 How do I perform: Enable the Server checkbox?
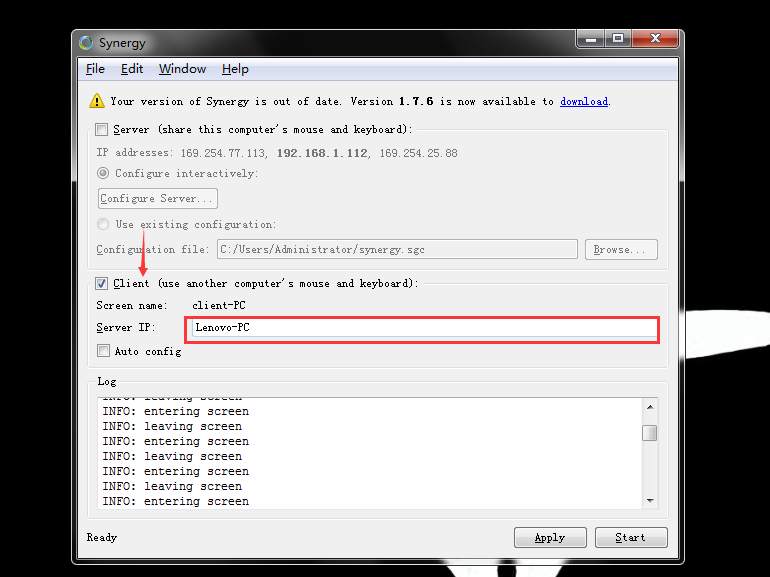click(102, 130)
